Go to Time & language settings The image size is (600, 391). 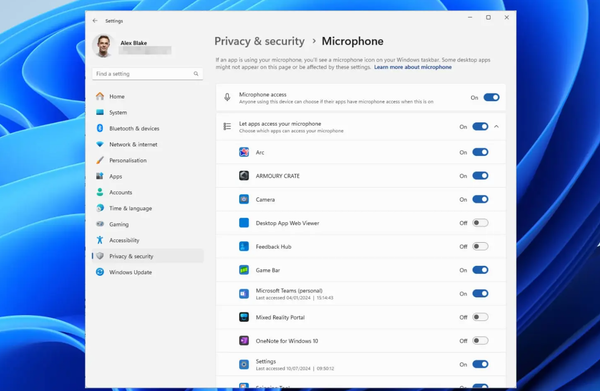pyautogui.click(x=147, y=208)
